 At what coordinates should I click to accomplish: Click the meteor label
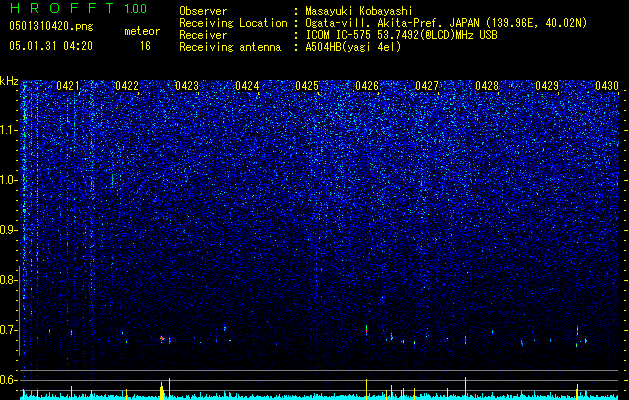click(x=142, y=31)
